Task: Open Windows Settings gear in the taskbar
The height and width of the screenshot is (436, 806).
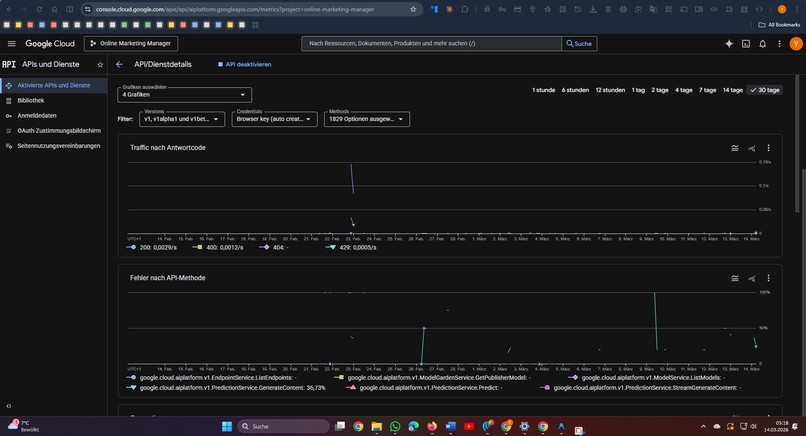Action: click(x=524, y=426)
